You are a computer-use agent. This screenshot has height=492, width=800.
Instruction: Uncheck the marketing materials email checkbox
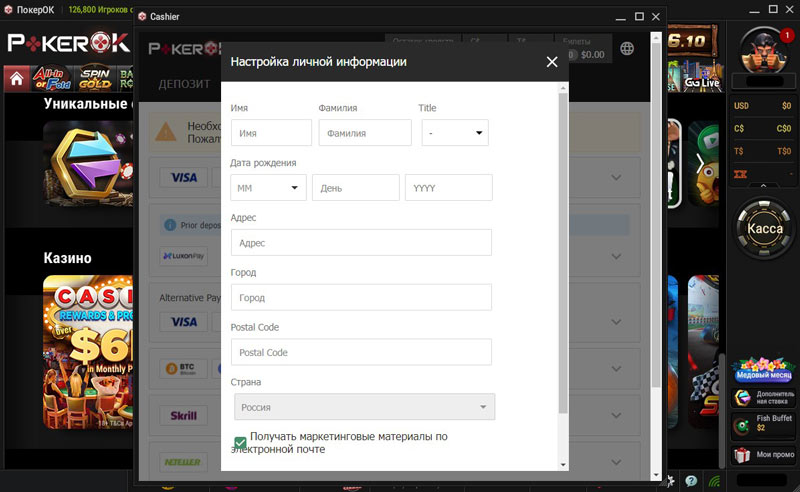pyautogui.click(x=240, y=442)
